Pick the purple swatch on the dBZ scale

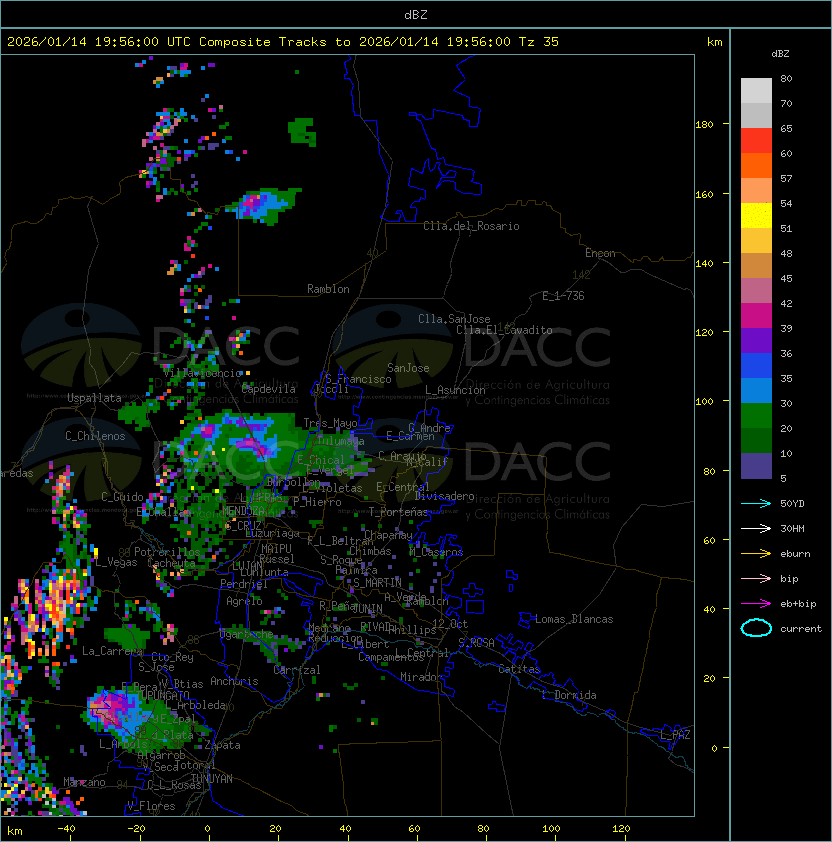click(756, 340)
